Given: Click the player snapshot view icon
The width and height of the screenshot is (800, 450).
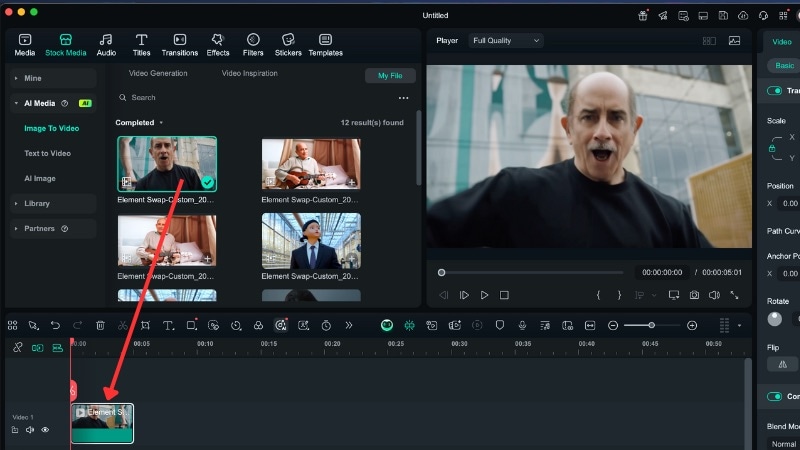Looking at the screenshot, I should pos(734,40).
